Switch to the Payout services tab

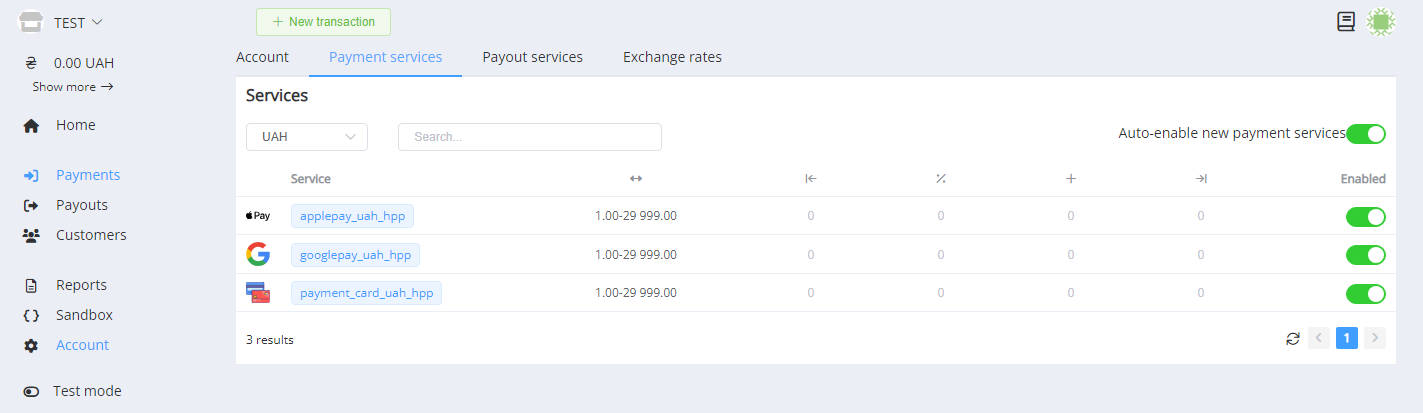point(532,57)
